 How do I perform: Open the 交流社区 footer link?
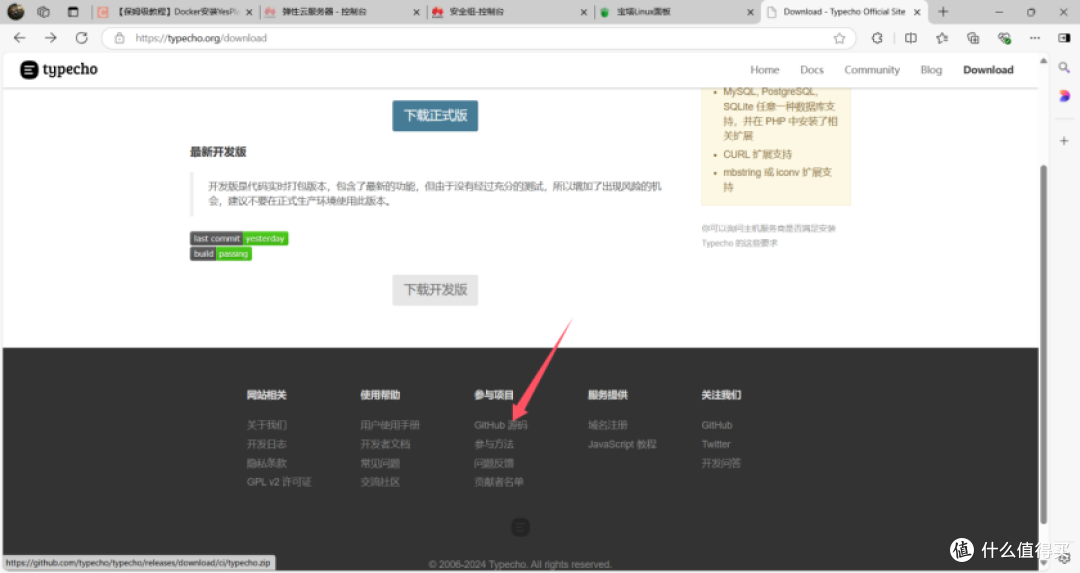click(x=380, y=482)
